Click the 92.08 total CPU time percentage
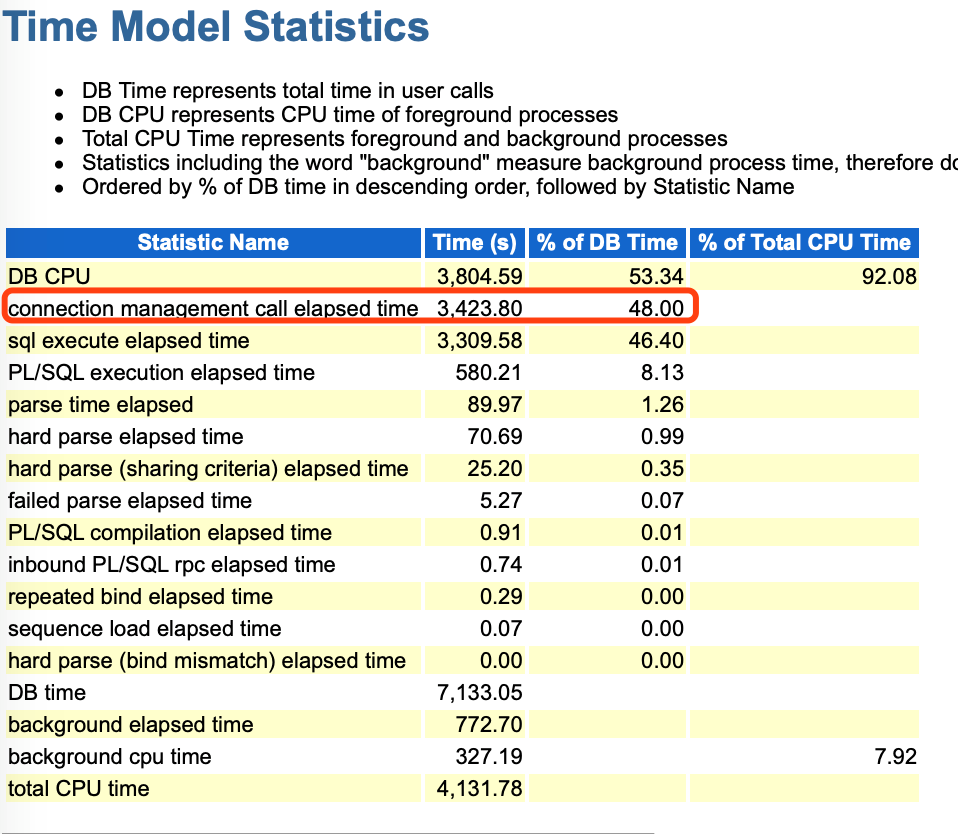The image size is (958, 834). pyautogui.click(x=889, y=277)
